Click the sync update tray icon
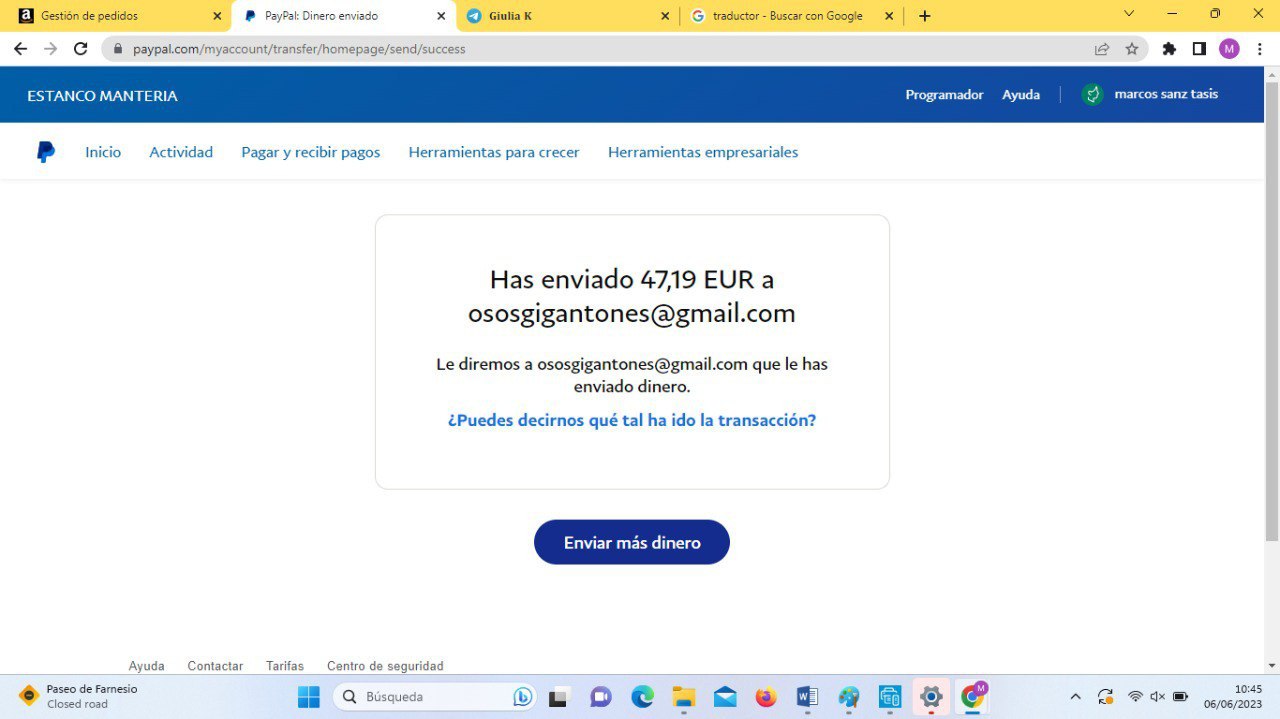The image size is (1280, 719). coord(1105,697)
